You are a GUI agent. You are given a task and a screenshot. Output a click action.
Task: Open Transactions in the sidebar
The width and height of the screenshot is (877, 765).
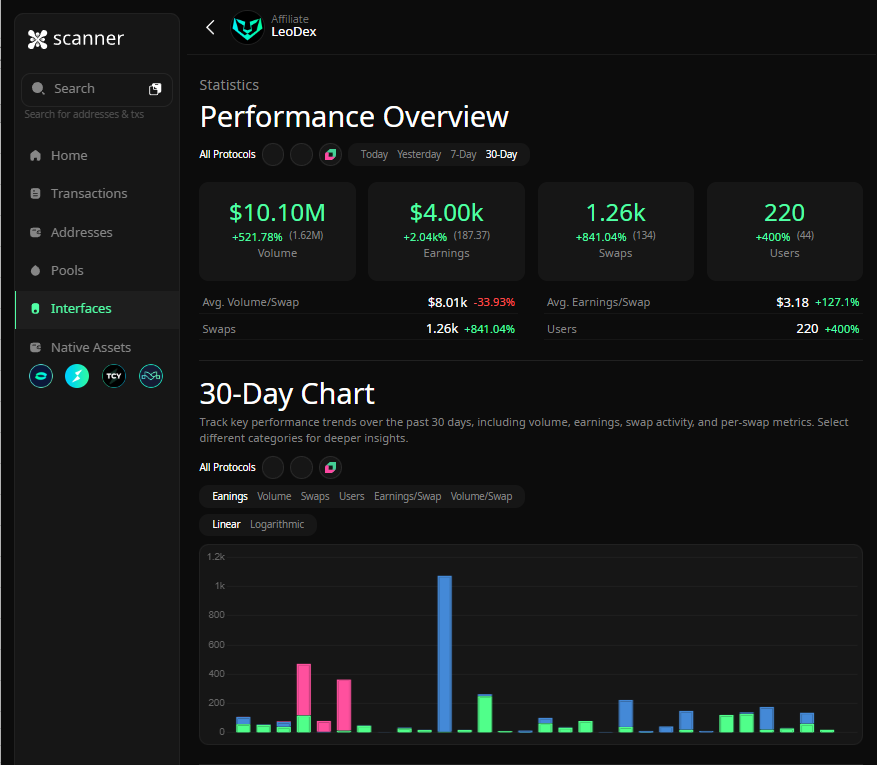coord(89,193)
